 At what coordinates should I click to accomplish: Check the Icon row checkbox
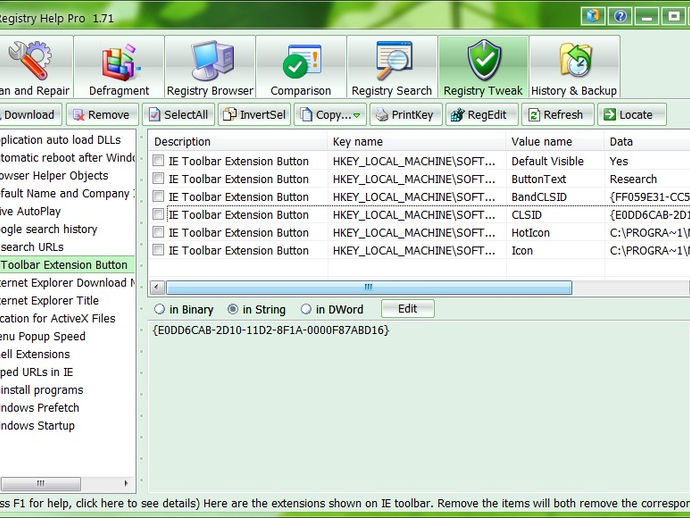(x=158, y=250)
